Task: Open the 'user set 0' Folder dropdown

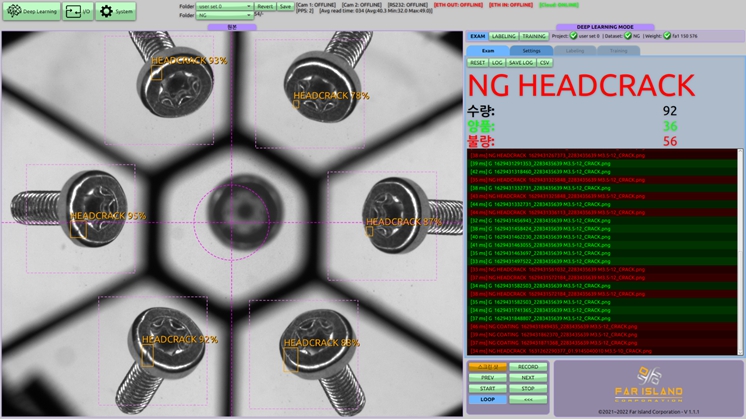Action: pos(224,6)
